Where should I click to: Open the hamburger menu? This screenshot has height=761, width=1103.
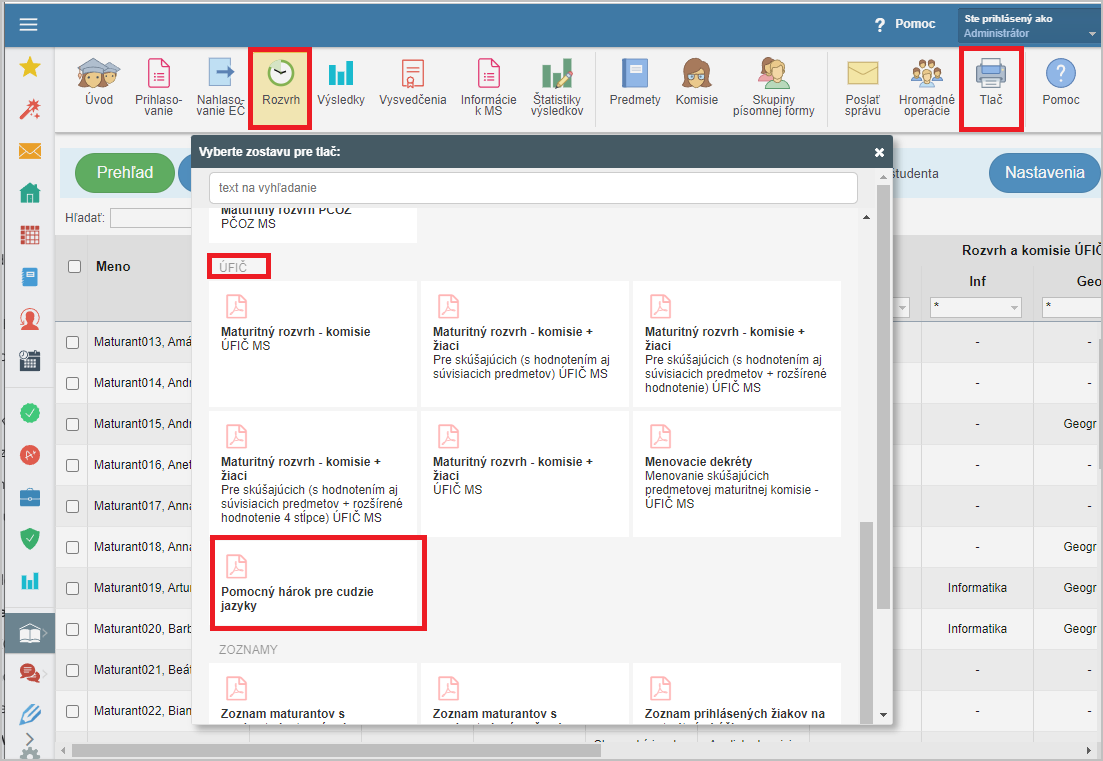click(x=28, y=25)
